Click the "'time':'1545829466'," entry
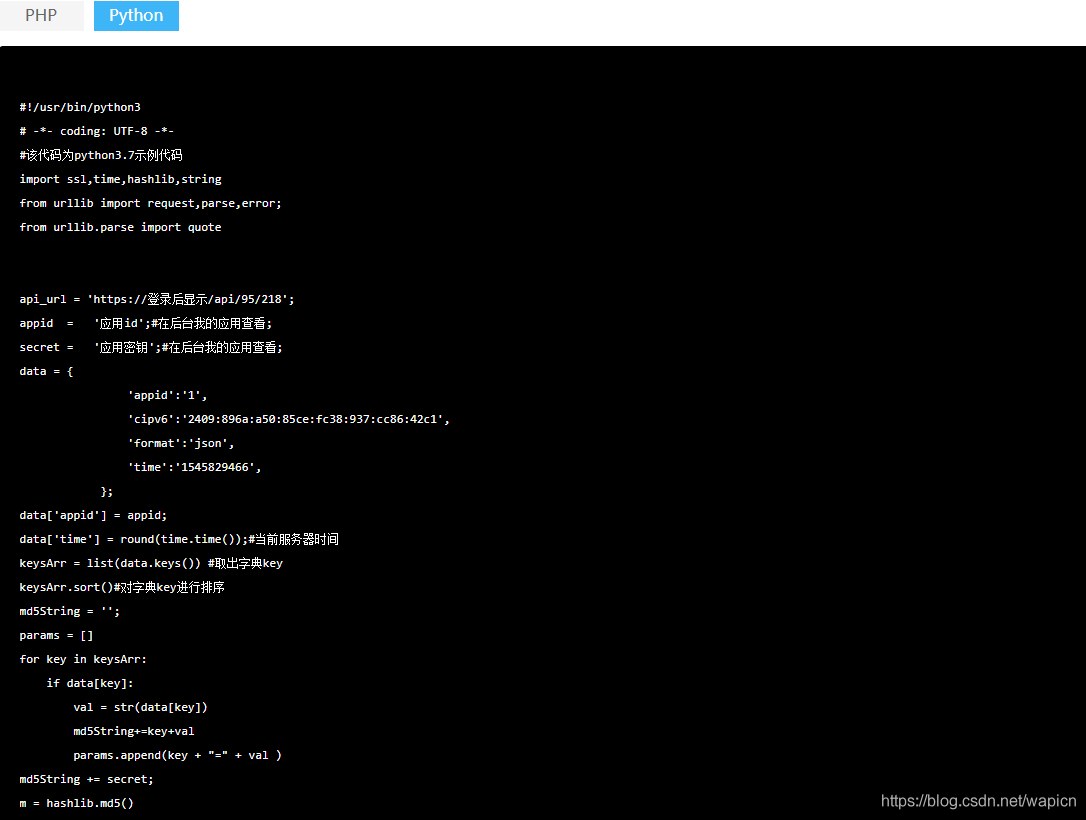Image resolution: width=1086 pixels, height=820 pixels. (195, 467)
